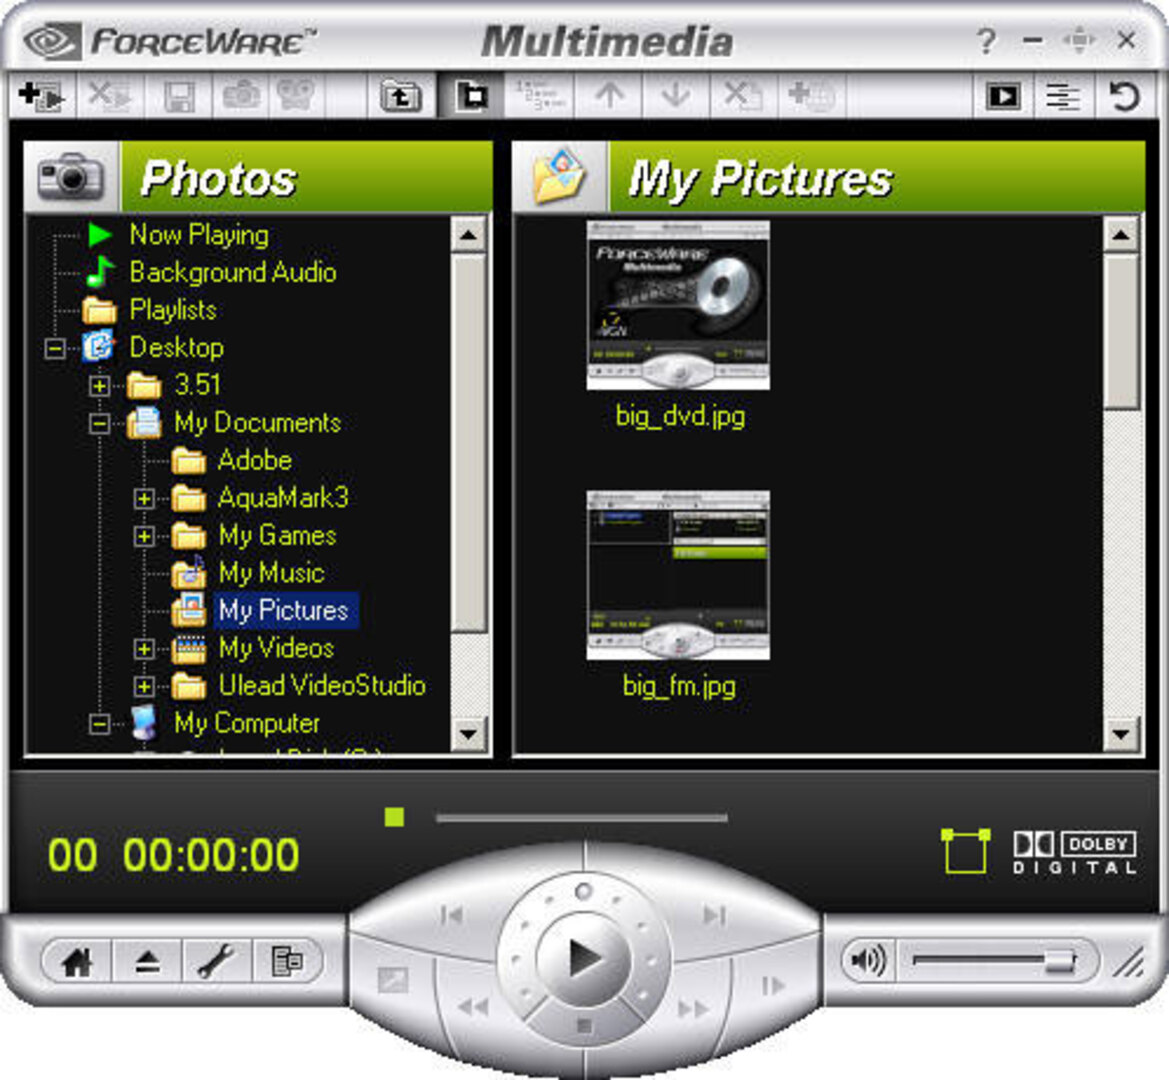Click the Photos camera icon

[x=71, y=177]
